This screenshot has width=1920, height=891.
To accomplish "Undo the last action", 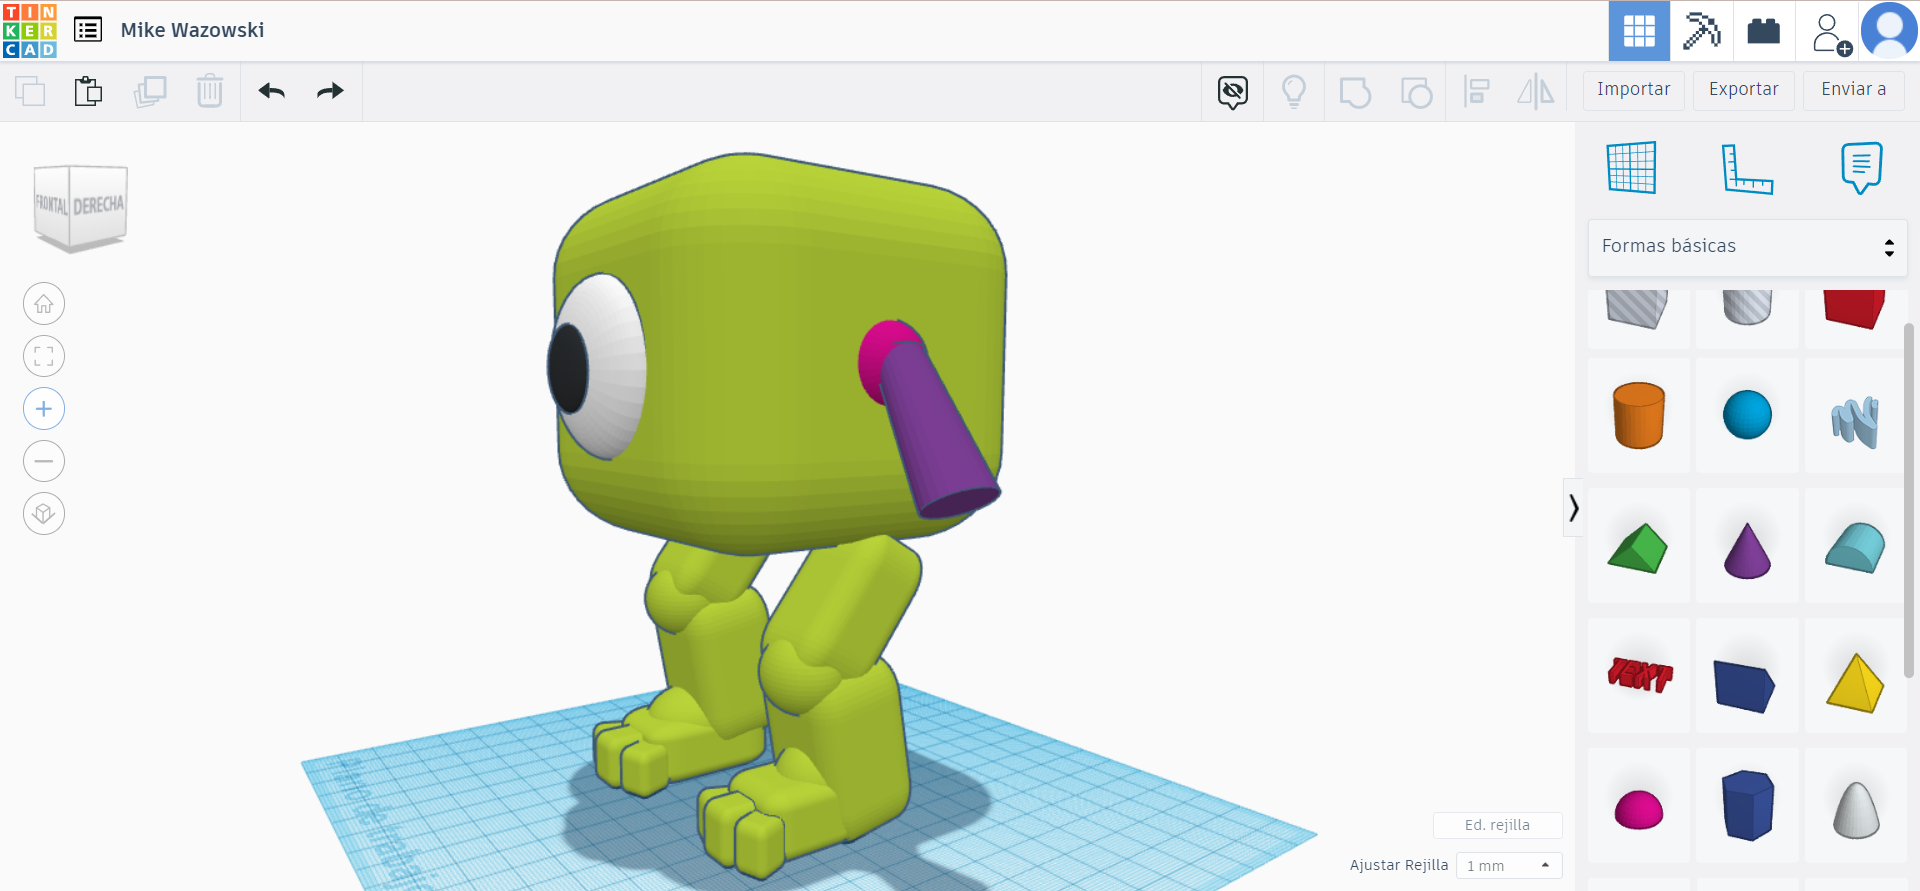I will click(272, 91).
